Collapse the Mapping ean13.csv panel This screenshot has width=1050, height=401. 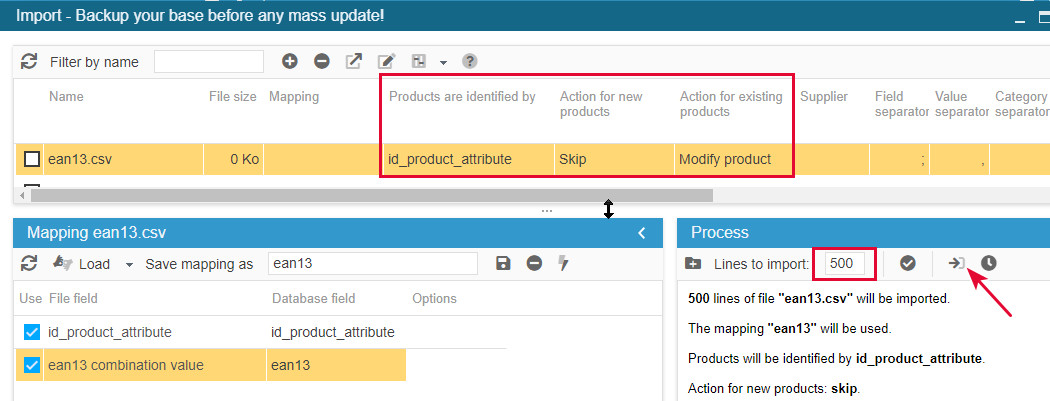point(642,233)
